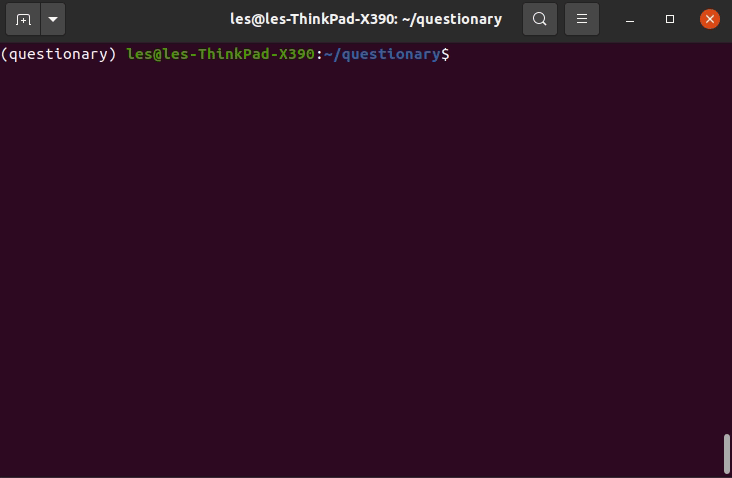
Task: Click the terminal scrollbar handle
Action: (x=726, y=454)
